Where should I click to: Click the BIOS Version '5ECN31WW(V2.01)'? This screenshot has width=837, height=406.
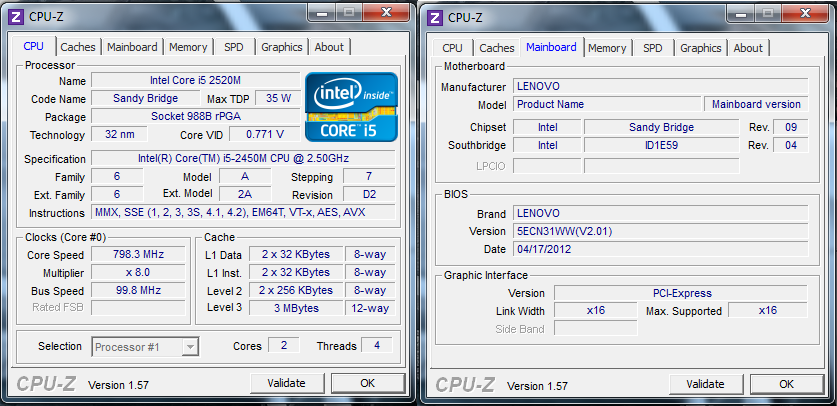[x=661, y=231]
